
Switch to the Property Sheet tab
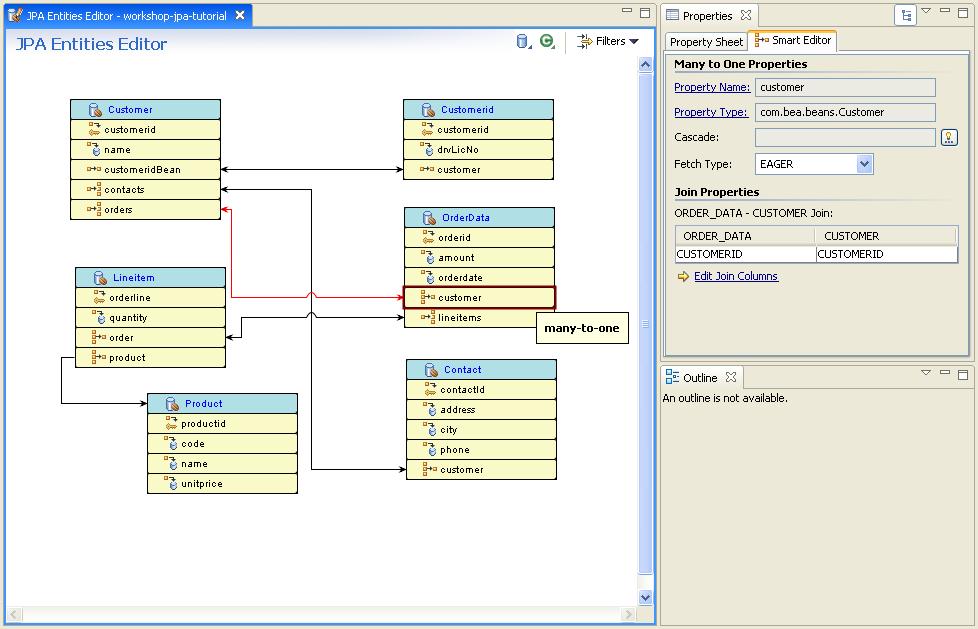pos(706,42)
